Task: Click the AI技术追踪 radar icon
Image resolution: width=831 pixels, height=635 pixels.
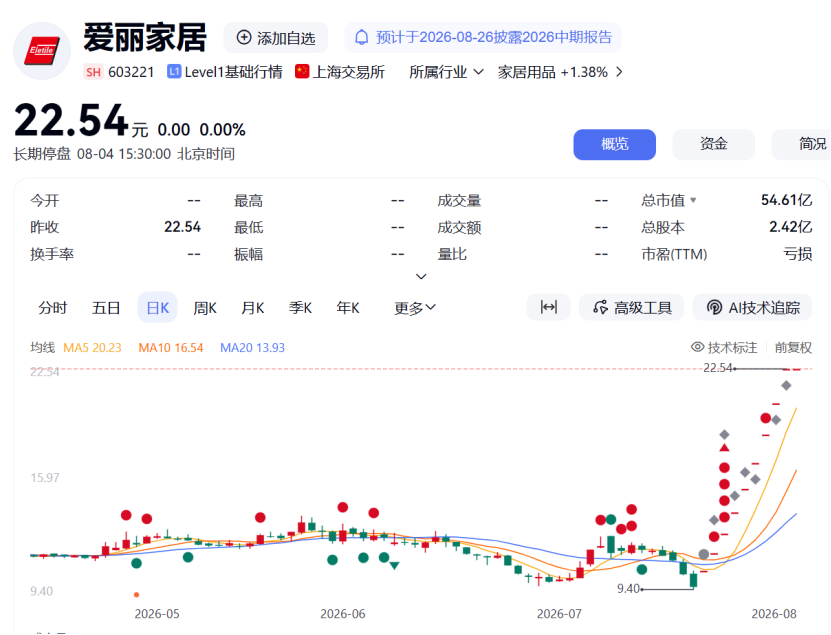Action: coord(714,307)
